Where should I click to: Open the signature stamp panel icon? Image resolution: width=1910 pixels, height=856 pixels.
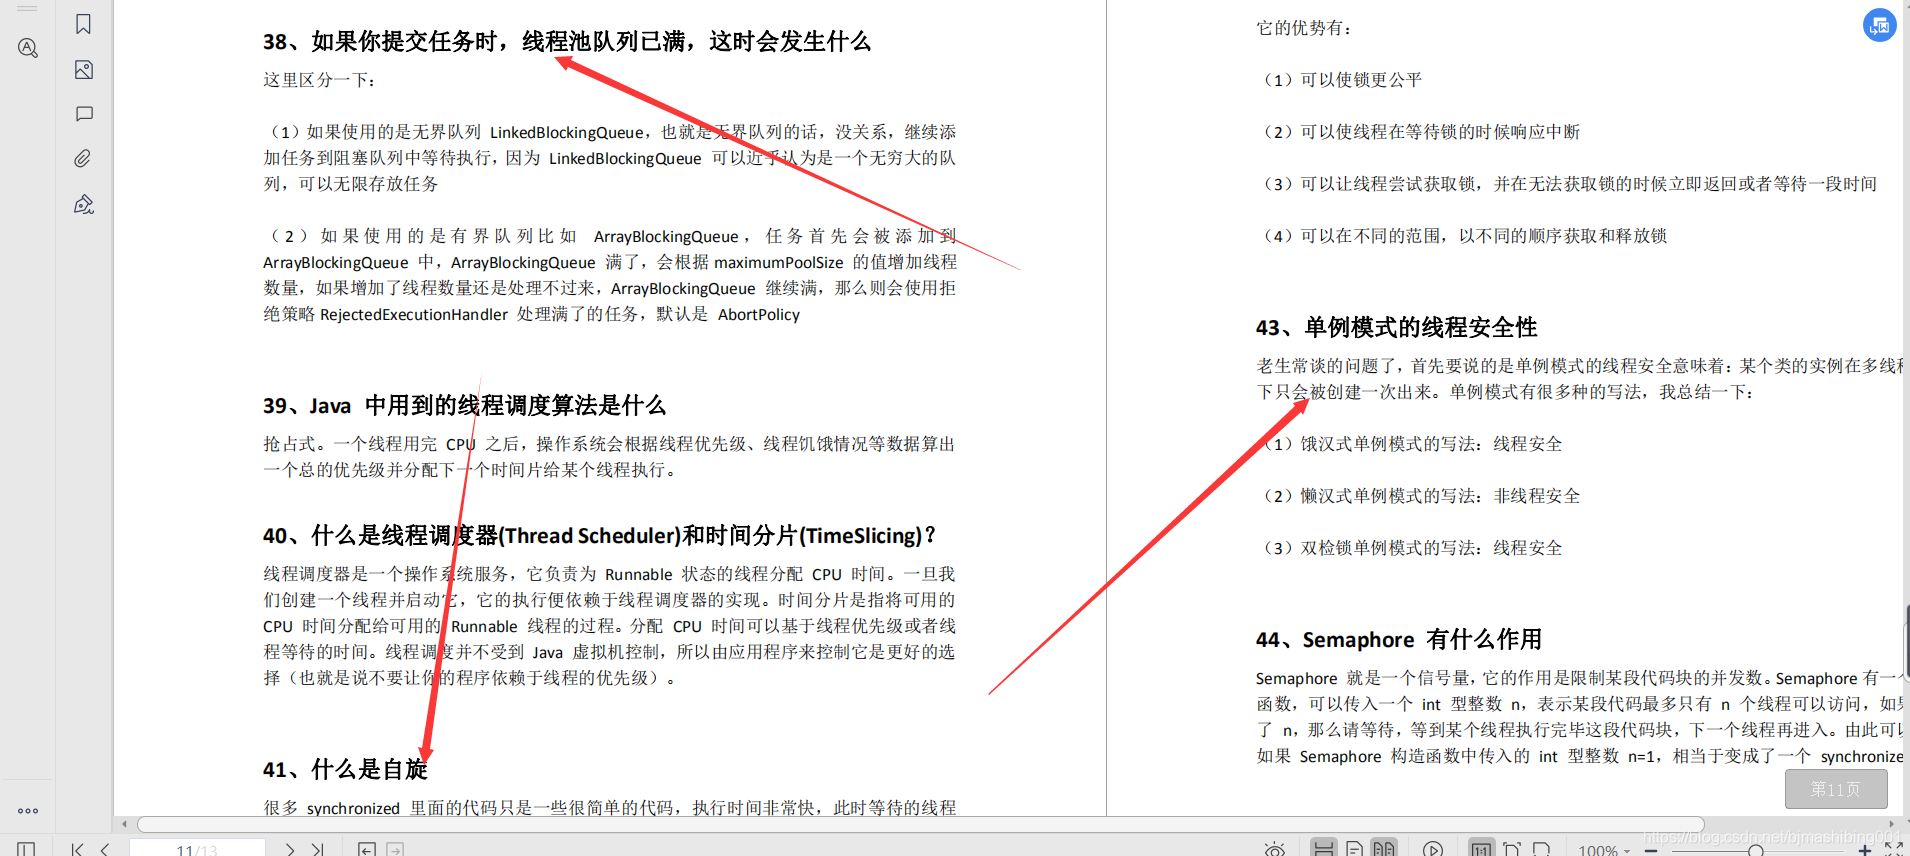[x=84, y=204]
